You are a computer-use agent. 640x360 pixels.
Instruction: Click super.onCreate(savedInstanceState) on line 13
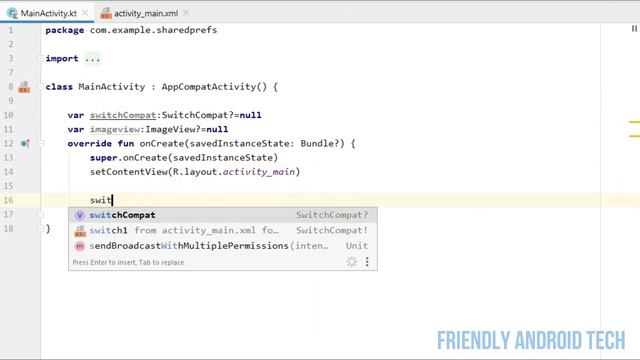coord(184,158)
